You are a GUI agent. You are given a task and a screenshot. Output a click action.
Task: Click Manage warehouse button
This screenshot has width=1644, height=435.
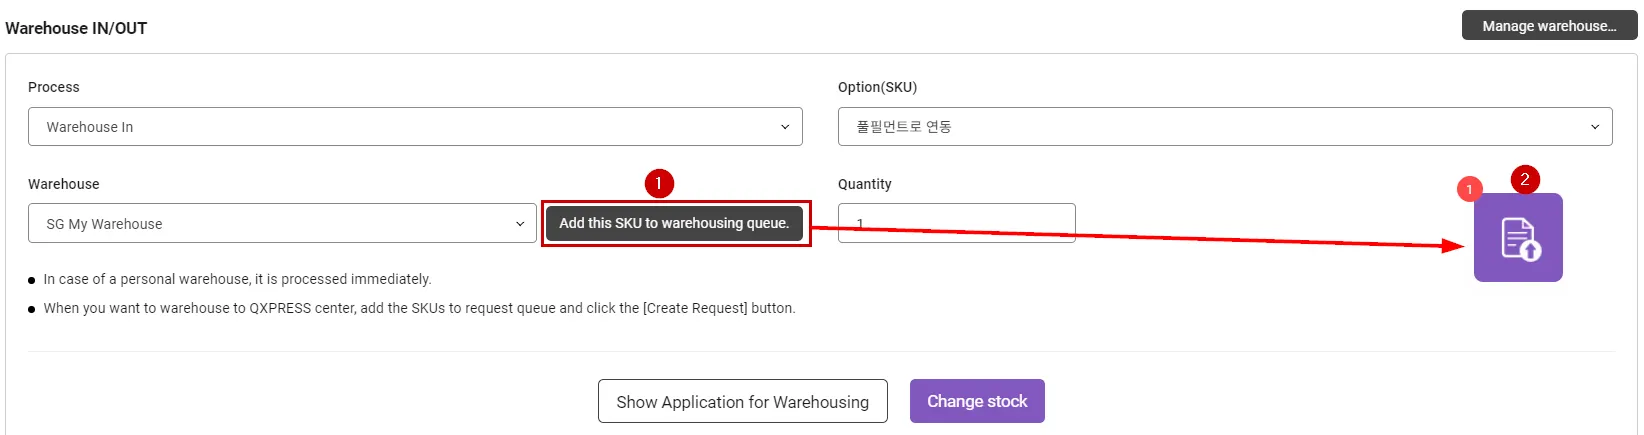click(1549, 26)
